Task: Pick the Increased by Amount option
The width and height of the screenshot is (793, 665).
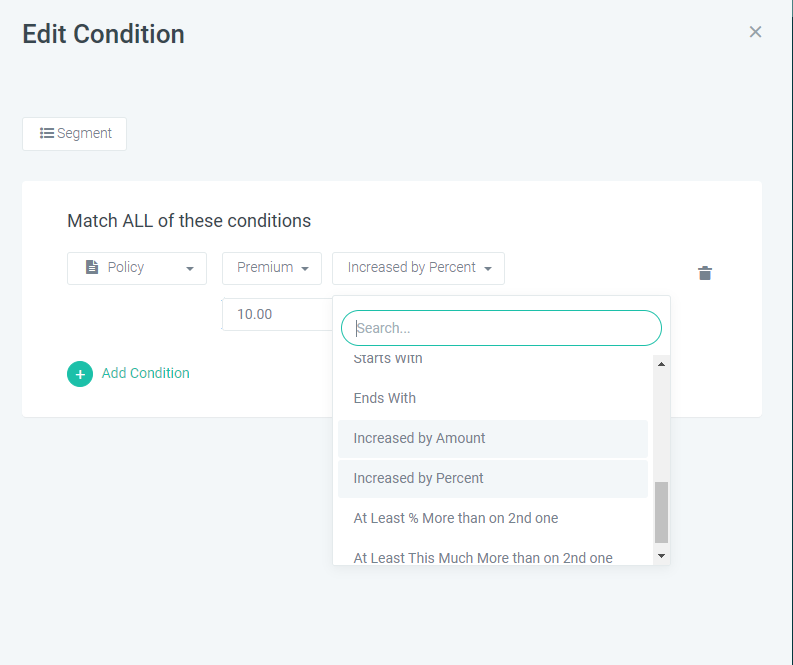Action: pyautogui.click(x=420, y=438)
